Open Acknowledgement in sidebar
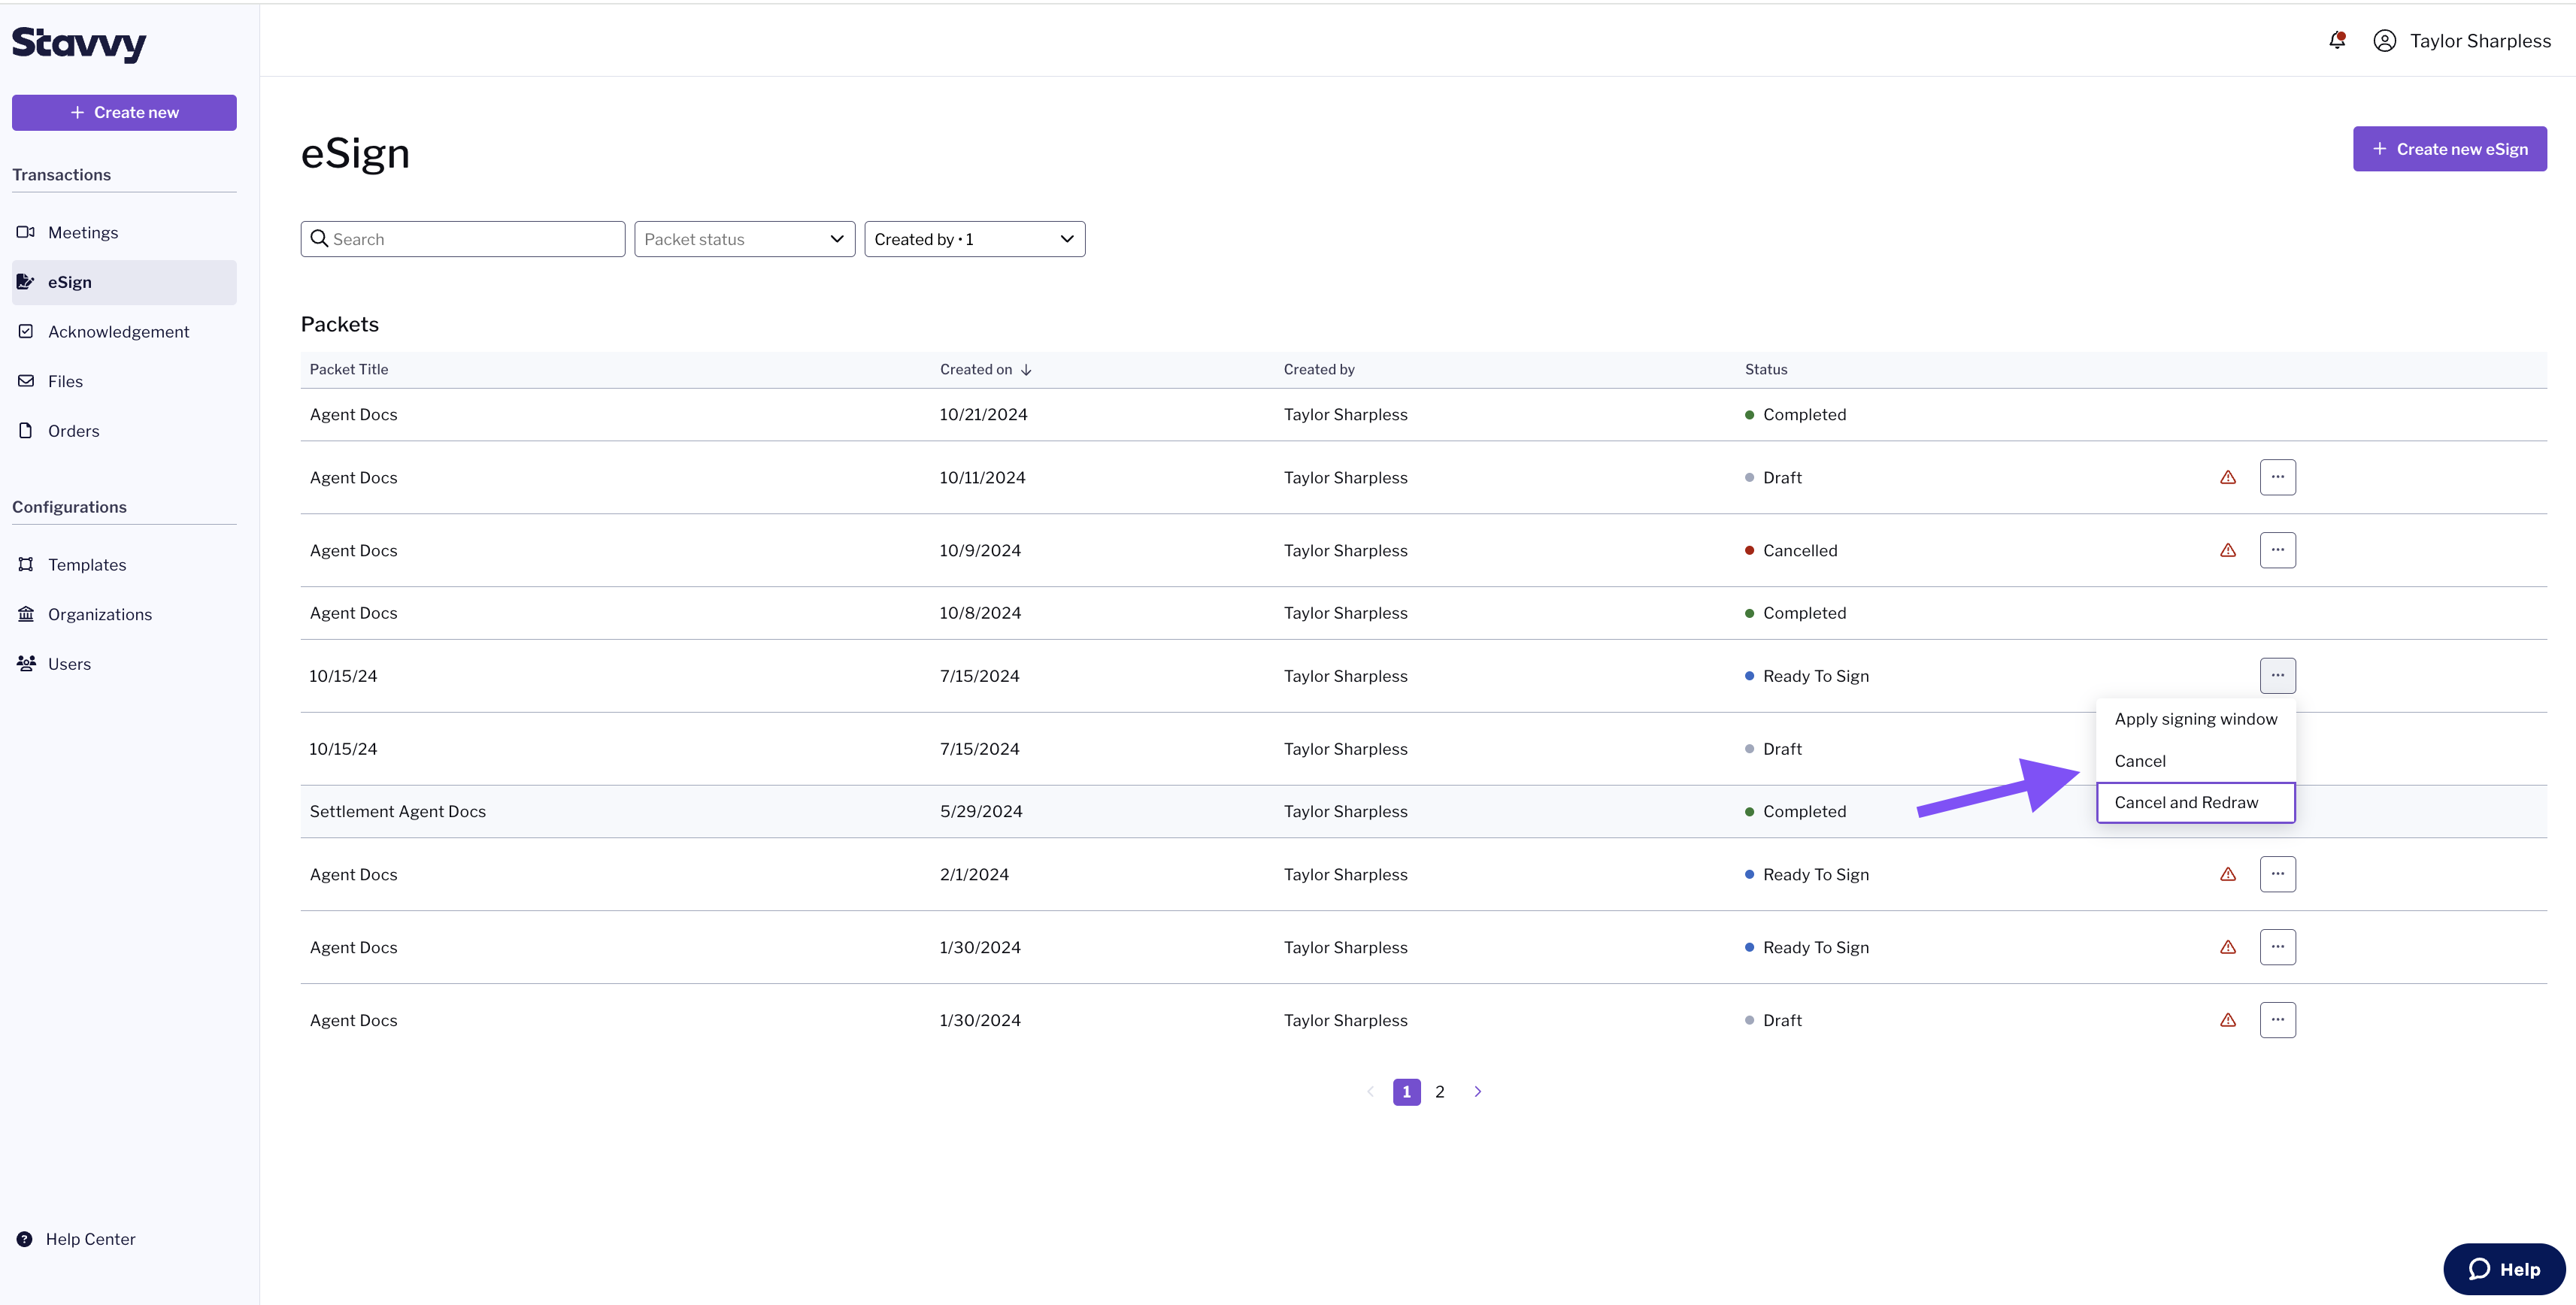 (124, 332)
